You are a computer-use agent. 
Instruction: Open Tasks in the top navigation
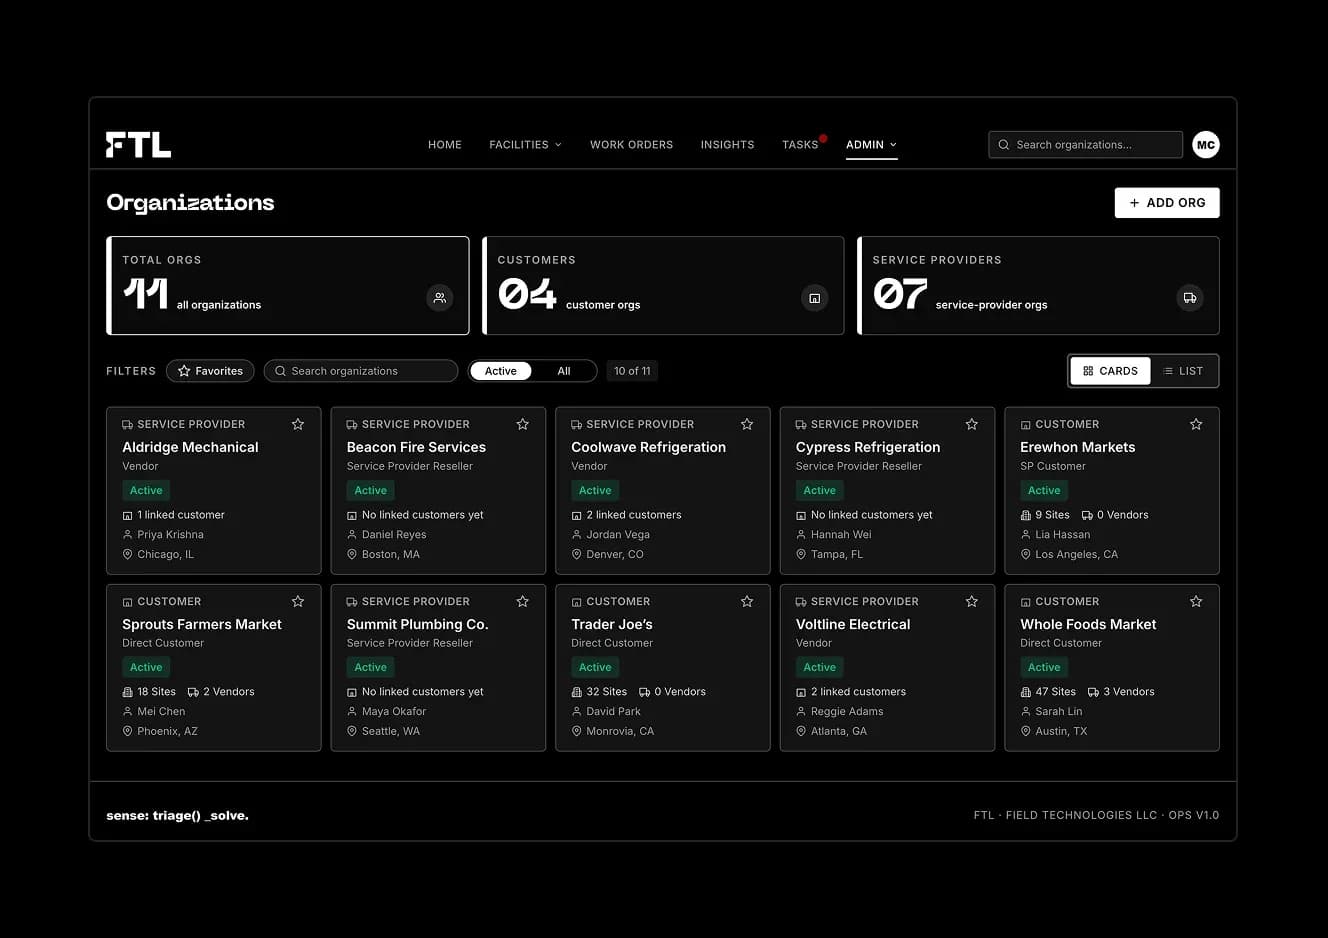coord(800,145)
